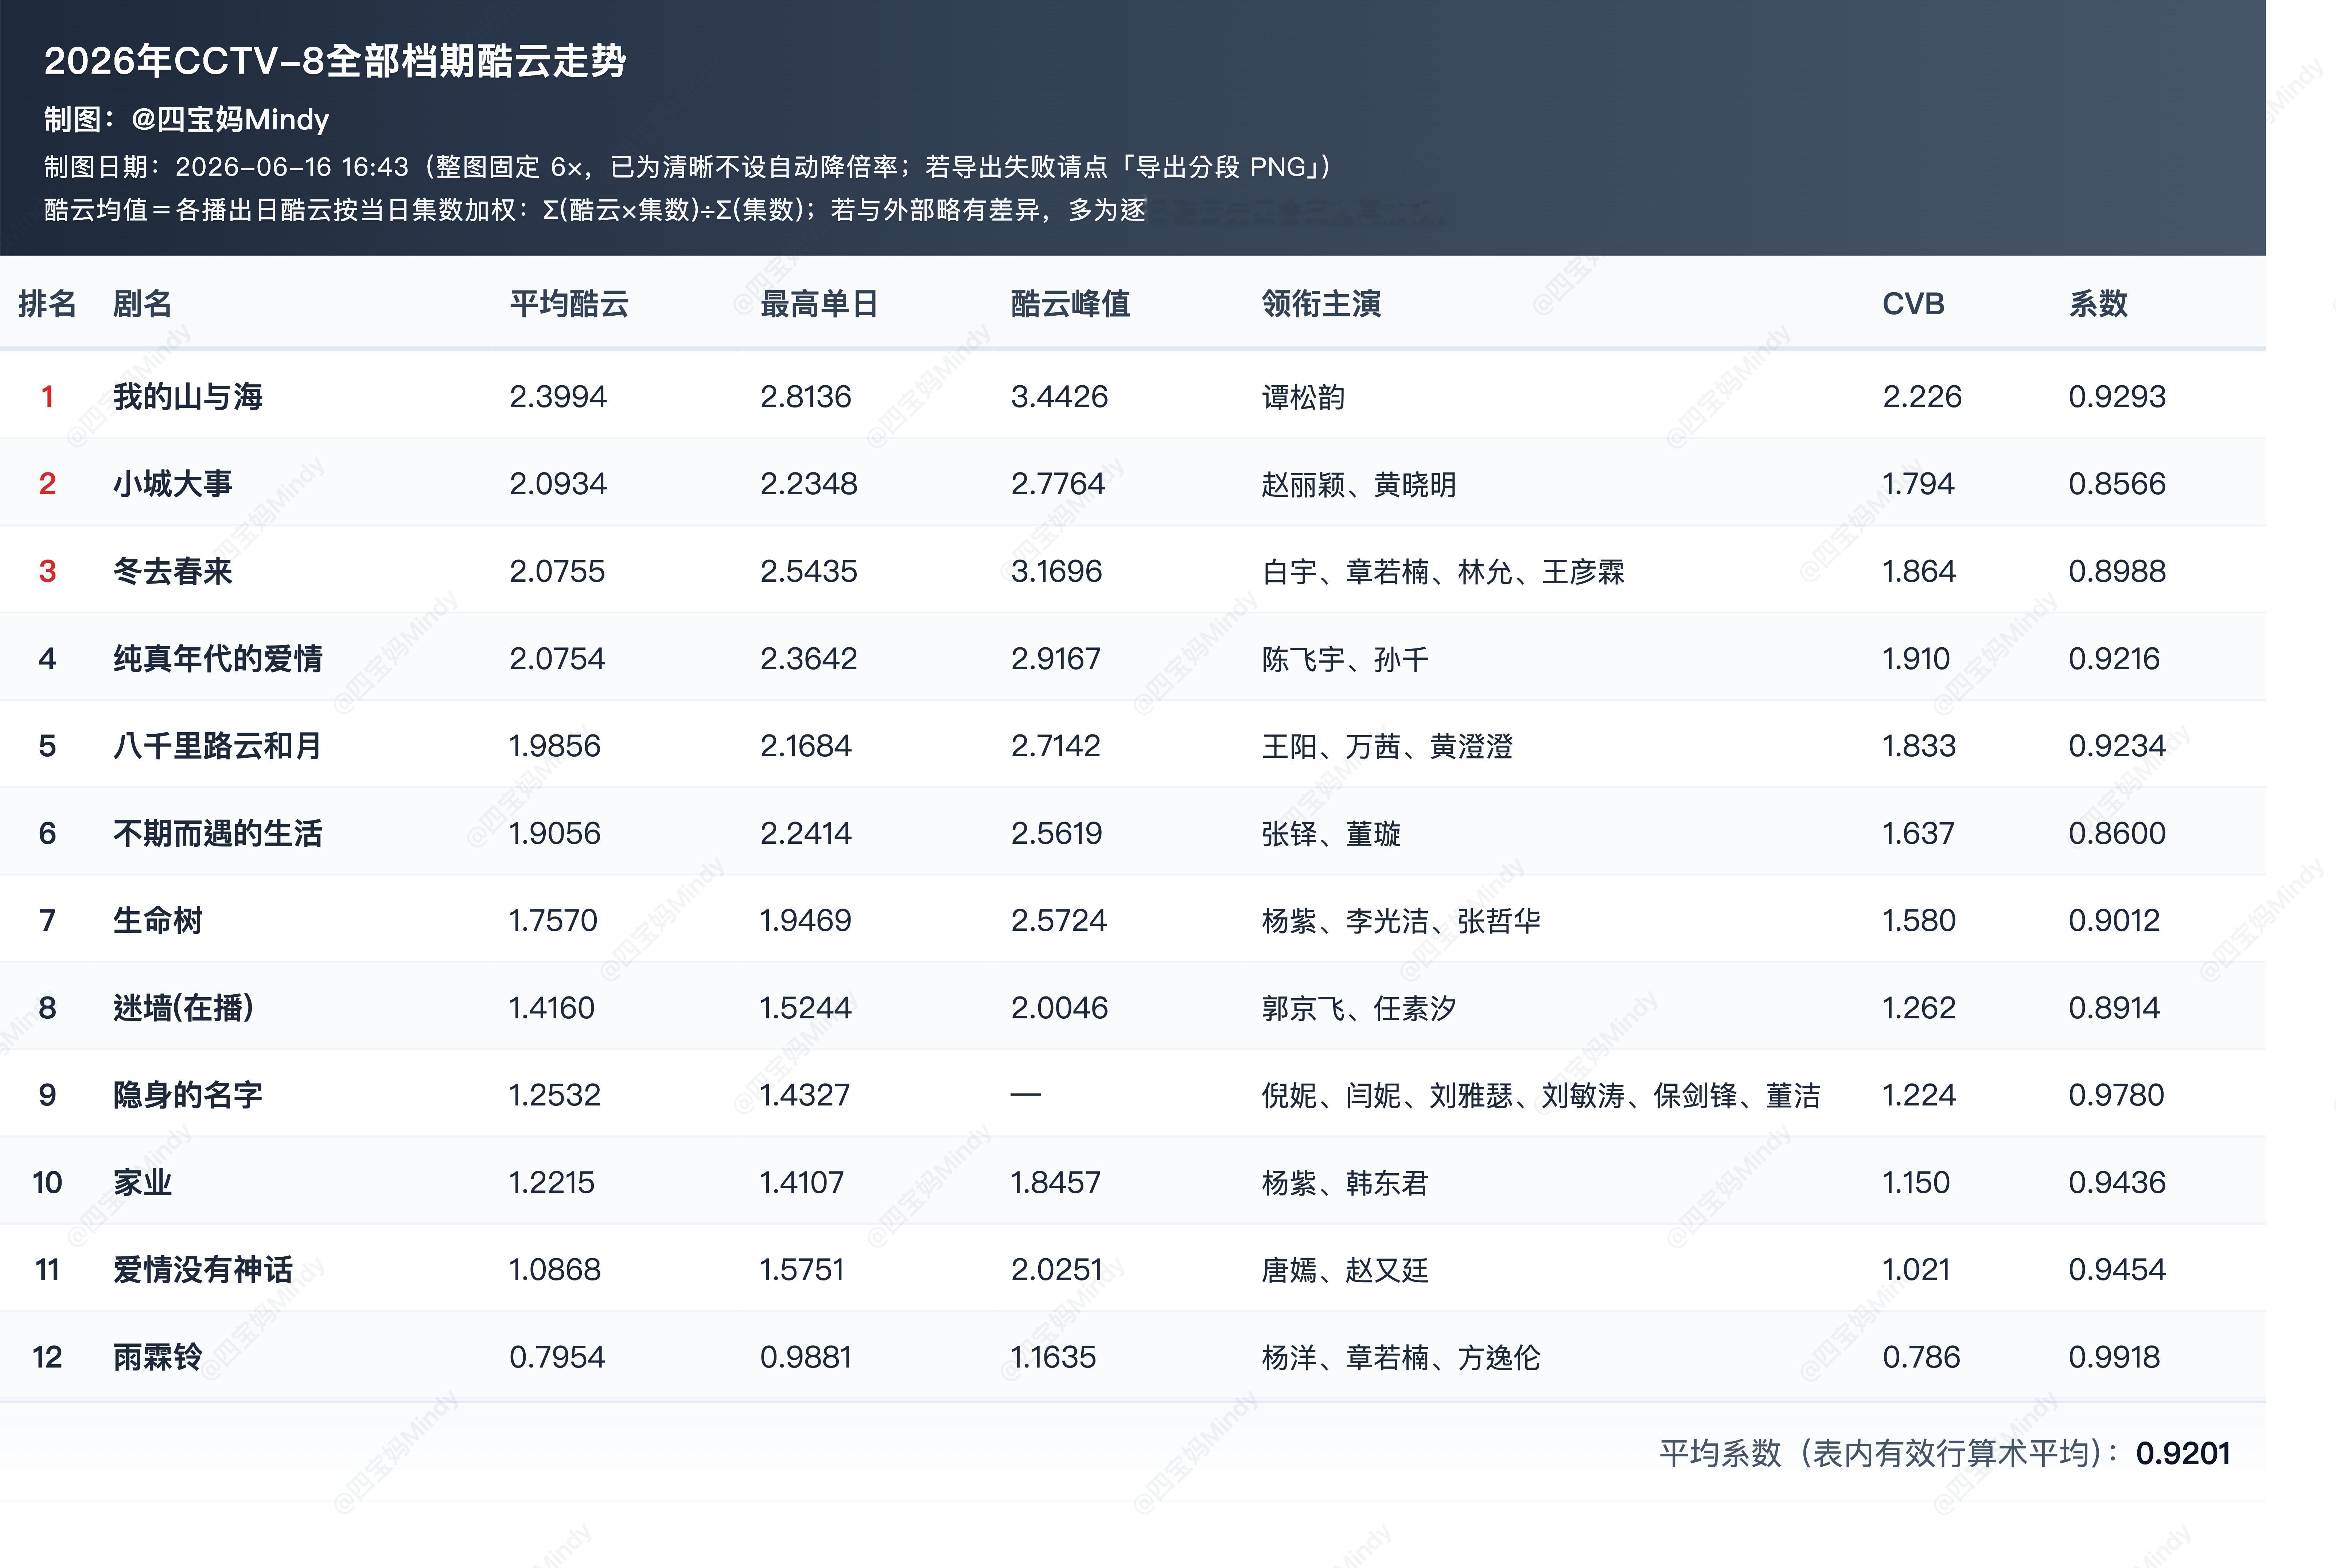Viewport: 2336px width, 1568px height.
Task: Click peak value 3.1696
Action: point(1057,571)
